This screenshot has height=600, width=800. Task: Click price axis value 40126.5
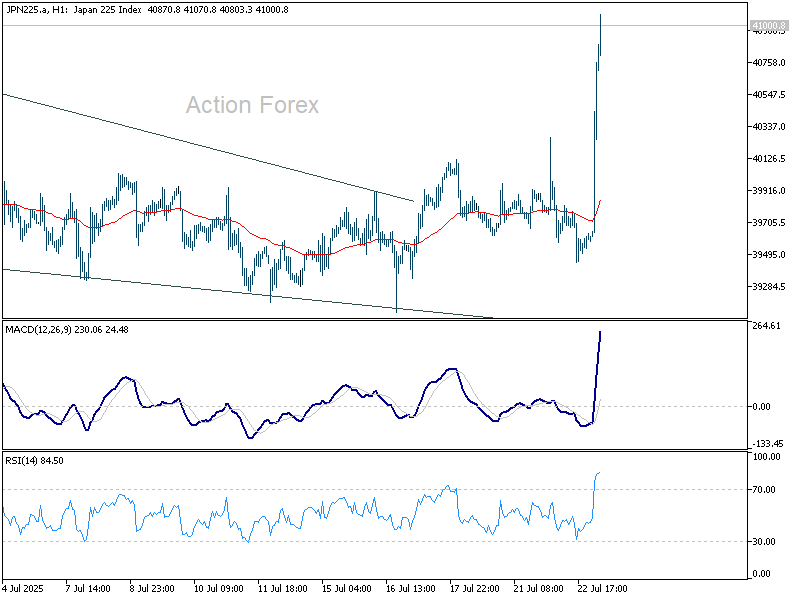coord(769,159)
